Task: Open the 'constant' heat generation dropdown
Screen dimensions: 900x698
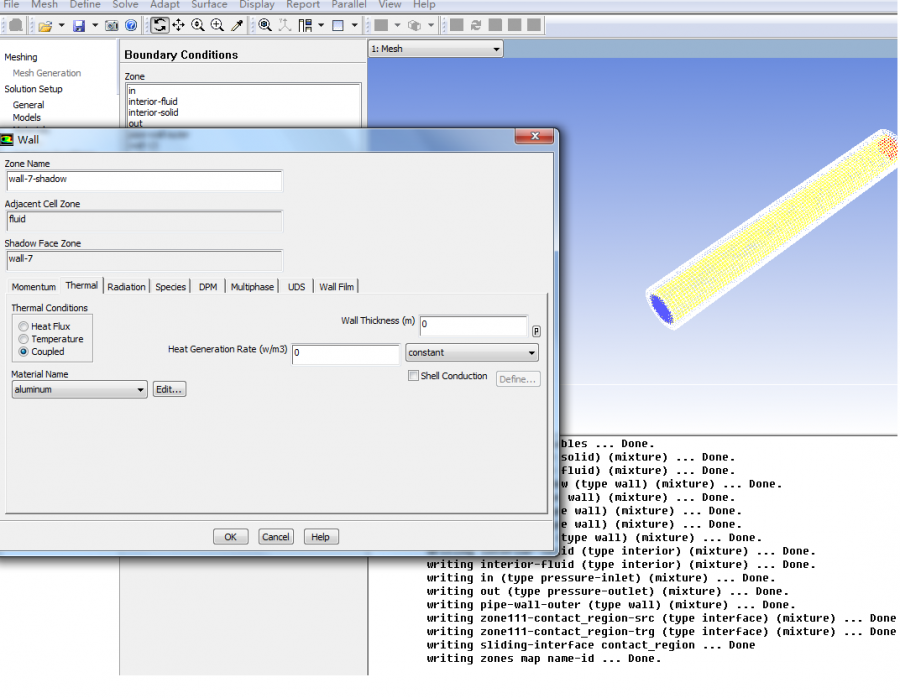Action: [x=472, y=352]
